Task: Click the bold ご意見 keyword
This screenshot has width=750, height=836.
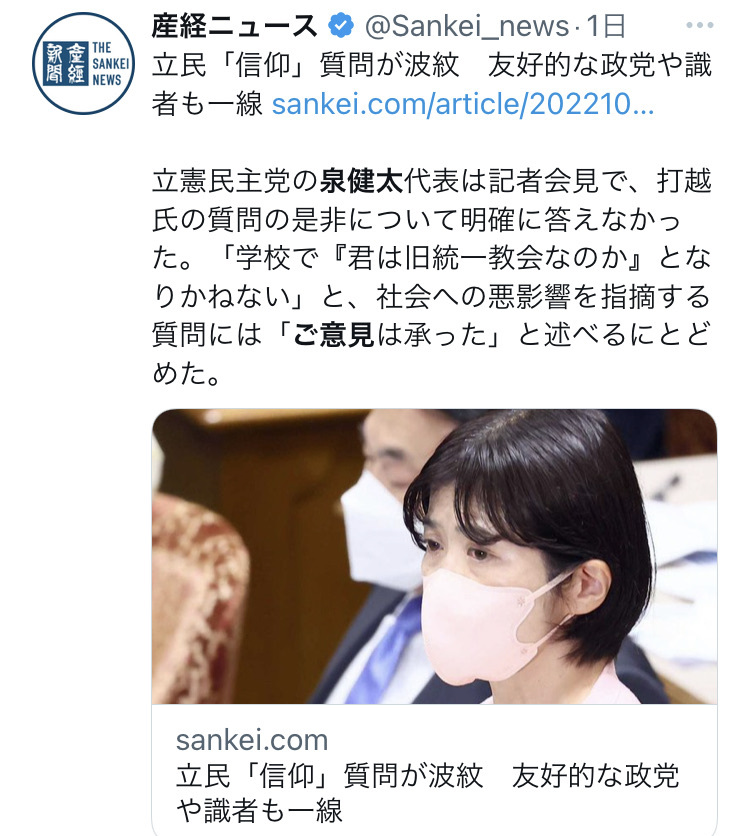Action: click(x=334, y=335)
